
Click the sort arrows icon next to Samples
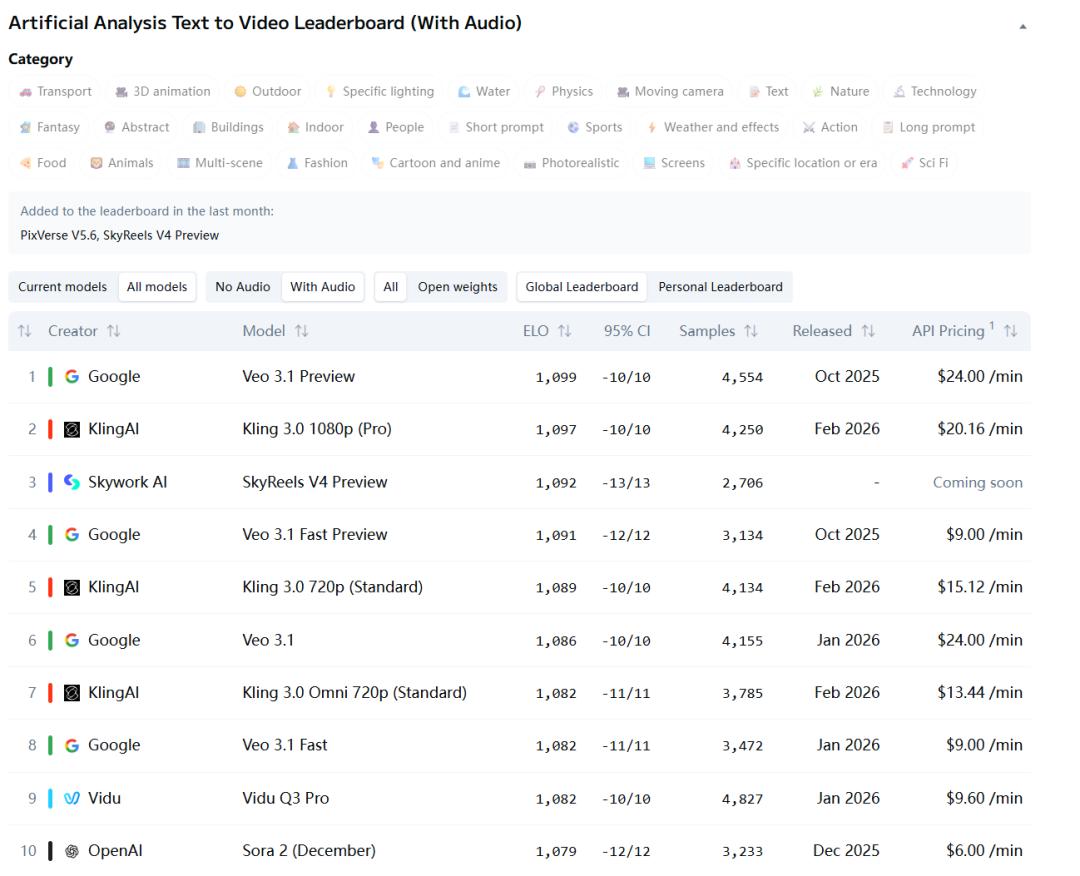749,331
